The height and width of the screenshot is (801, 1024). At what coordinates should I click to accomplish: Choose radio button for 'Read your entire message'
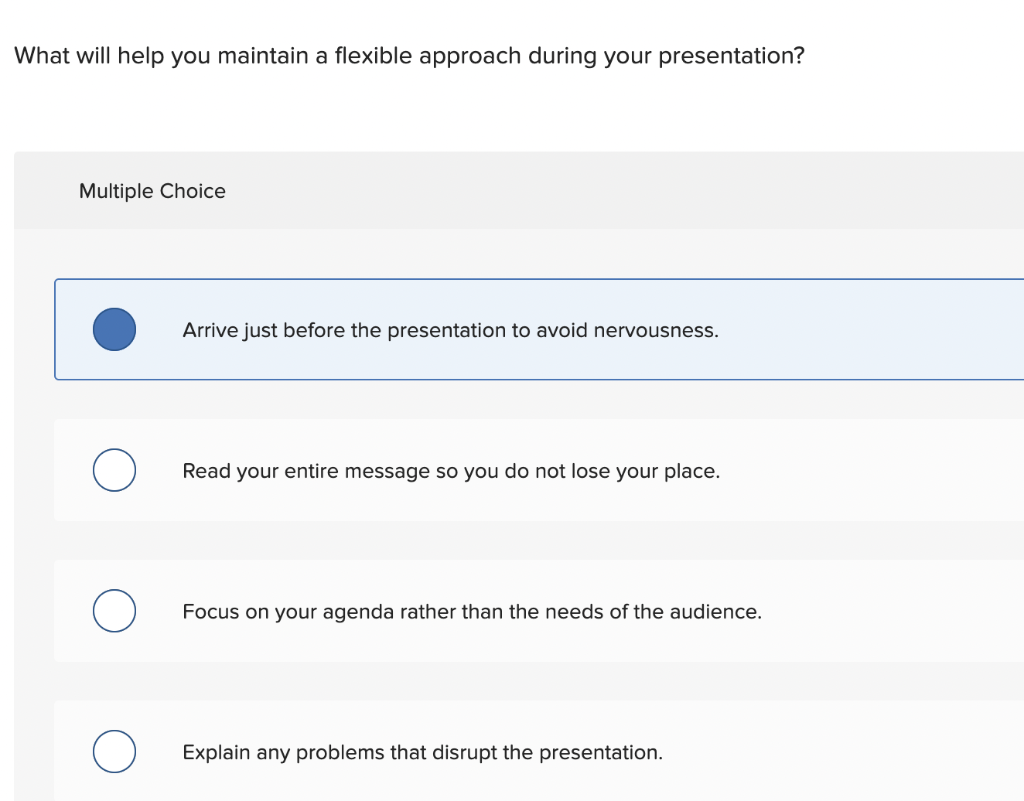[x=114, y=470]
